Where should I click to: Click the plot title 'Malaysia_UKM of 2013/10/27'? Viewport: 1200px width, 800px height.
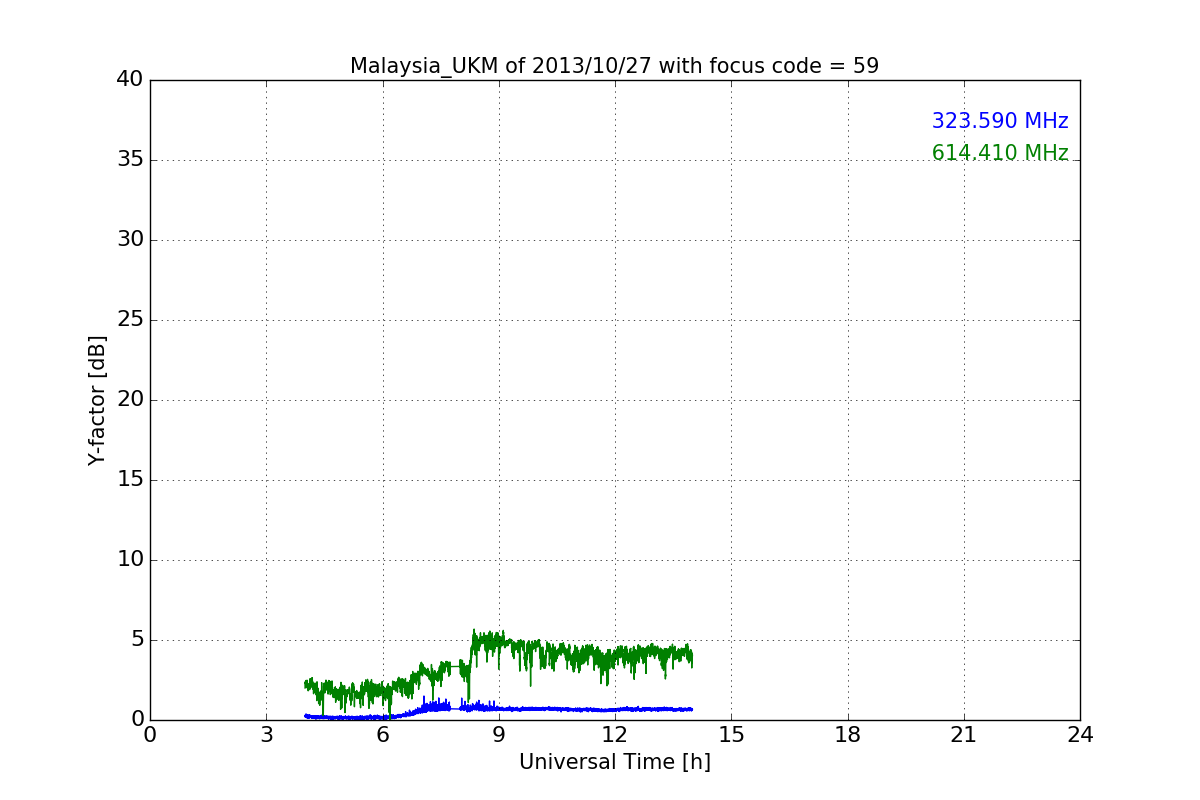click(614, 66)
